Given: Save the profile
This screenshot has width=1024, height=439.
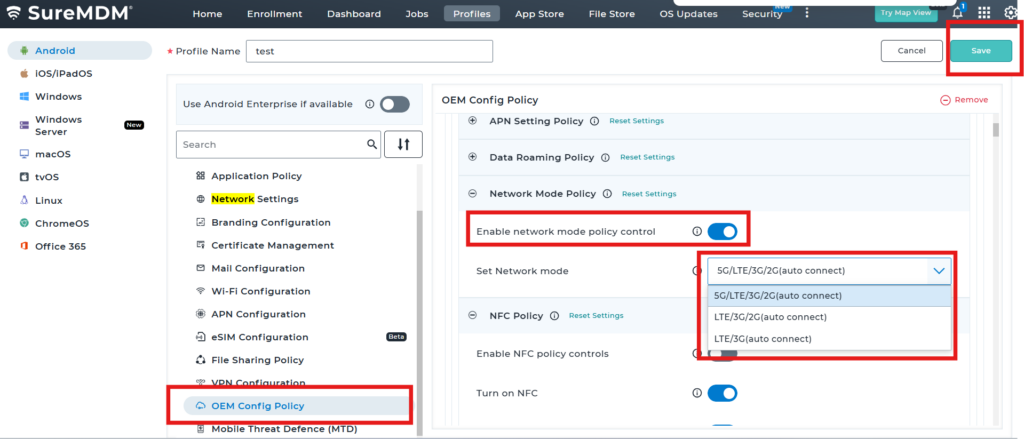Looking at the screenshot, I should [x=981, y=51].
